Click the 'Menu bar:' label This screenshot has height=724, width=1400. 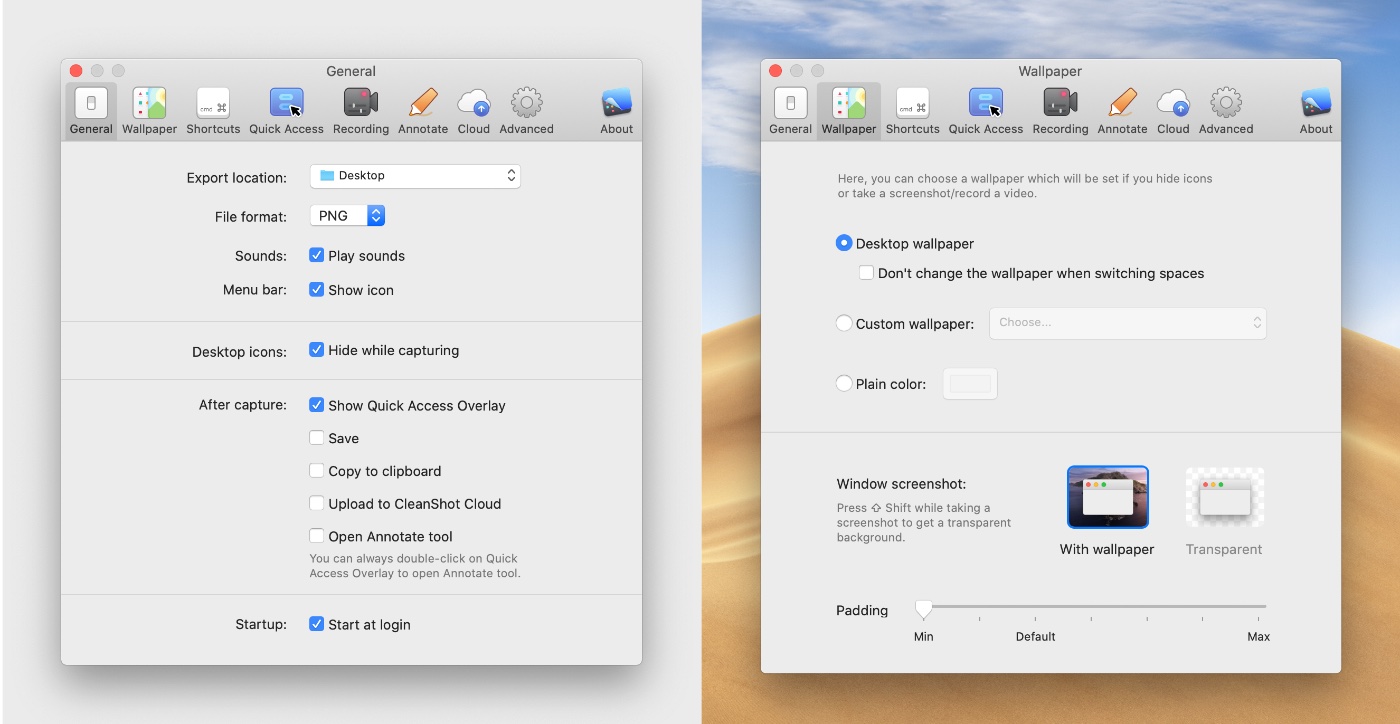(x=255, y=290)
